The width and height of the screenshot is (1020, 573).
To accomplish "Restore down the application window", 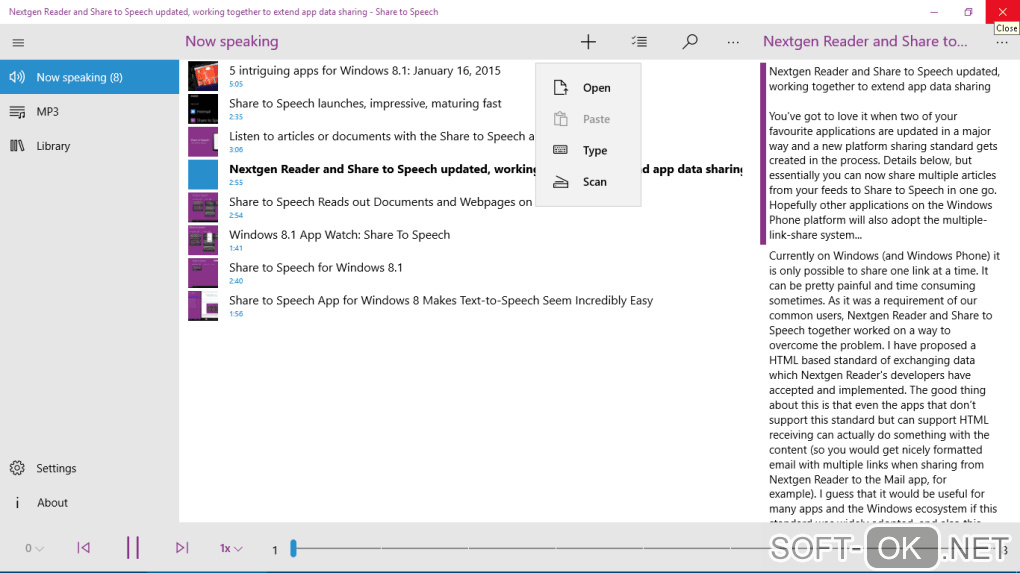I will [968, 12].
